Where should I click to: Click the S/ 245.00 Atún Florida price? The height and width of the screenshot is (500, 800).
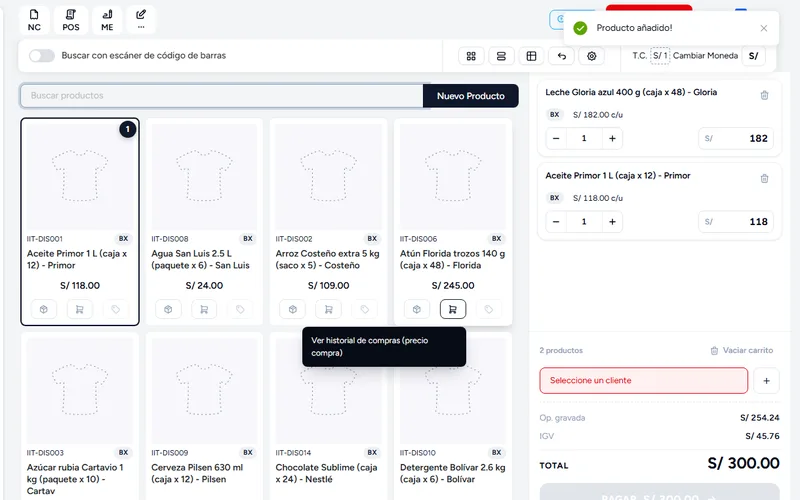pos(453,286)
